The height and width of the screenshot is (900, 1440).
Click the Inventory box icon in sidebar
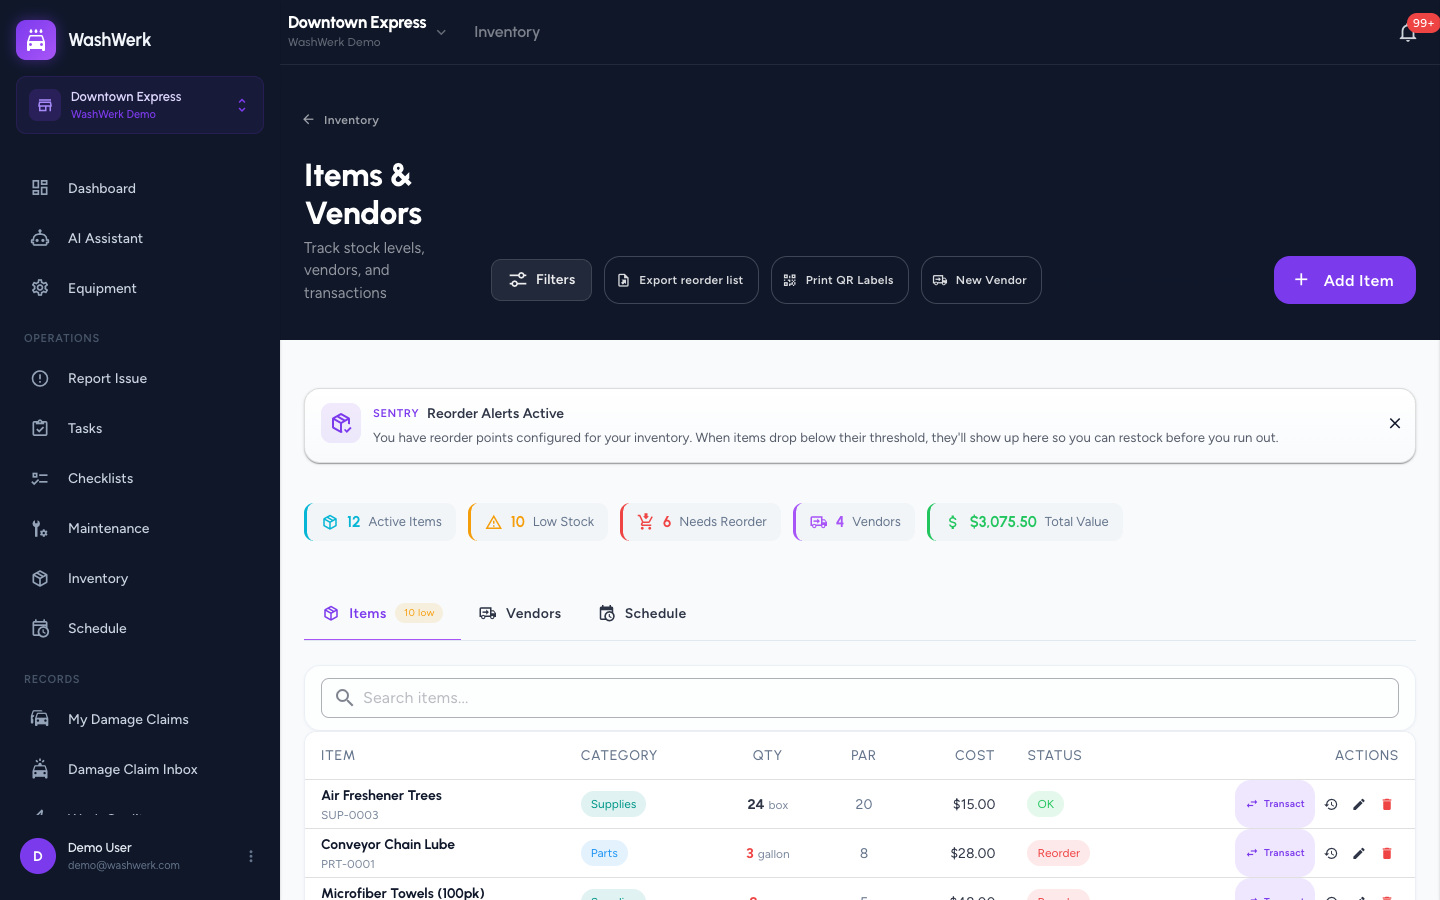(x=40, y=578)
